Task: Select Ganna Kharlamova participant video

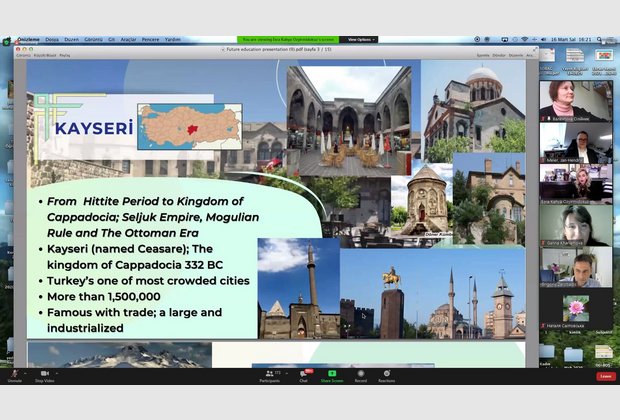Action: [576, 225]
